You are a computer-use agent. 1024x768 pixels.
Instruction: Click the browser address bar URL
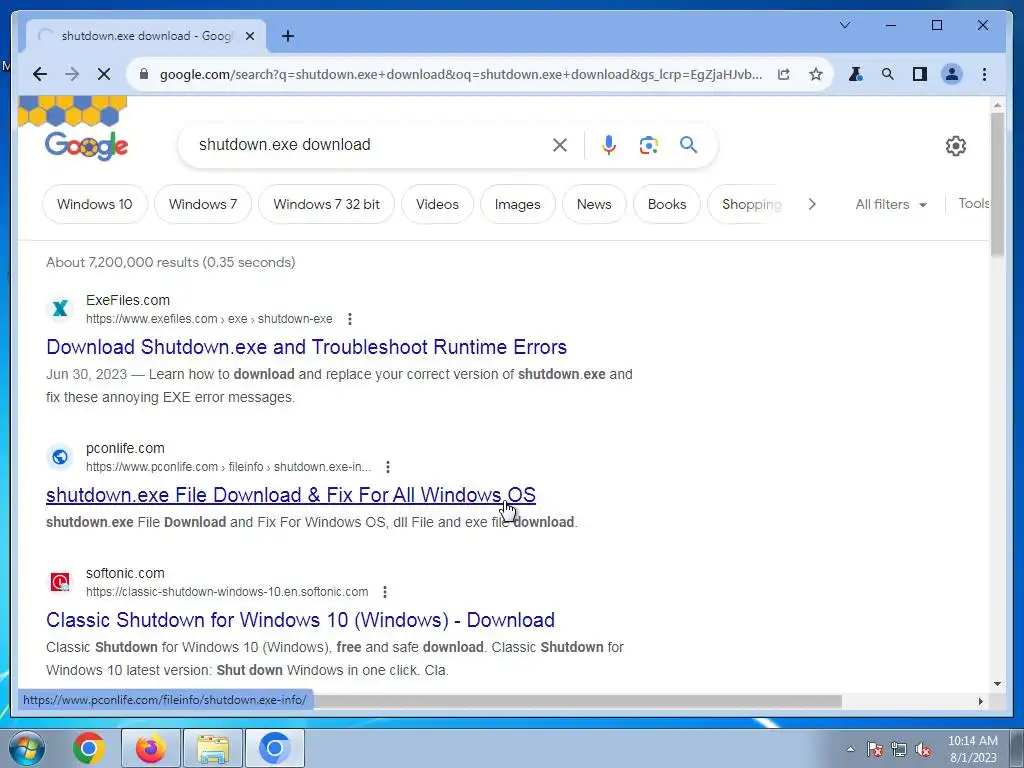point(460,74)
